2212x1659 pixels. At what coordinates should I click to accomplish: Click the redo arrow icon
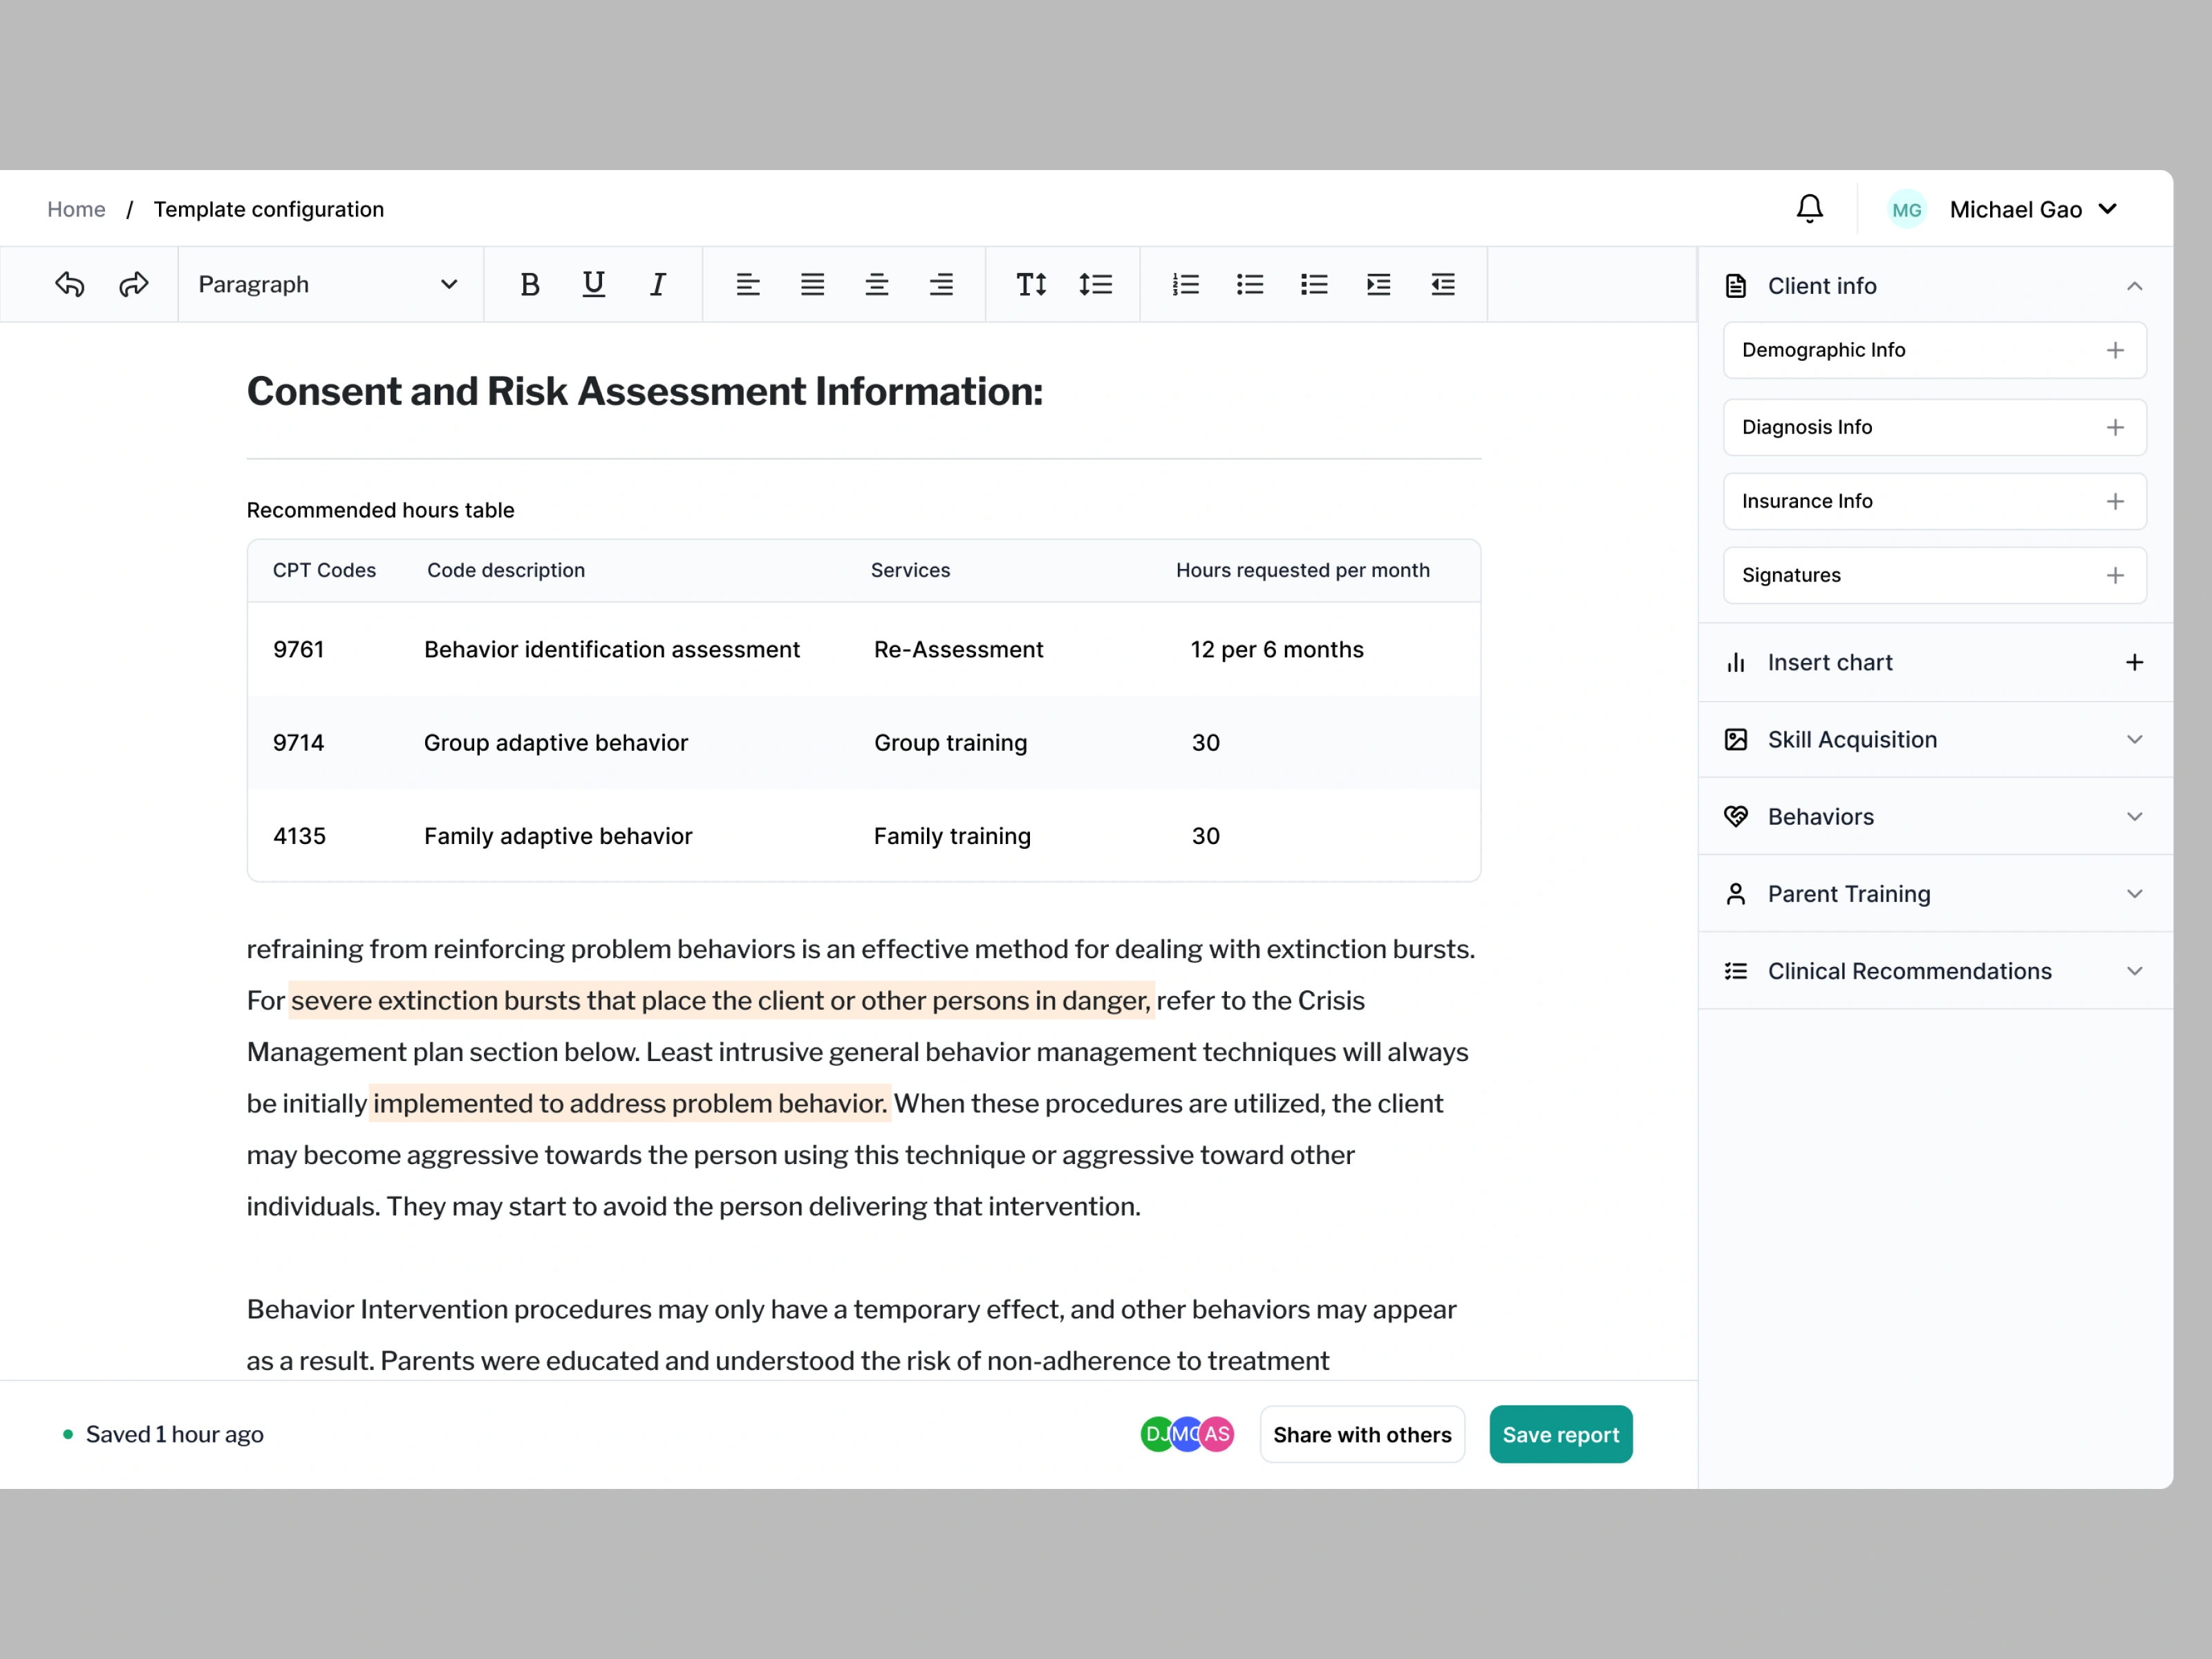point(134,284)
